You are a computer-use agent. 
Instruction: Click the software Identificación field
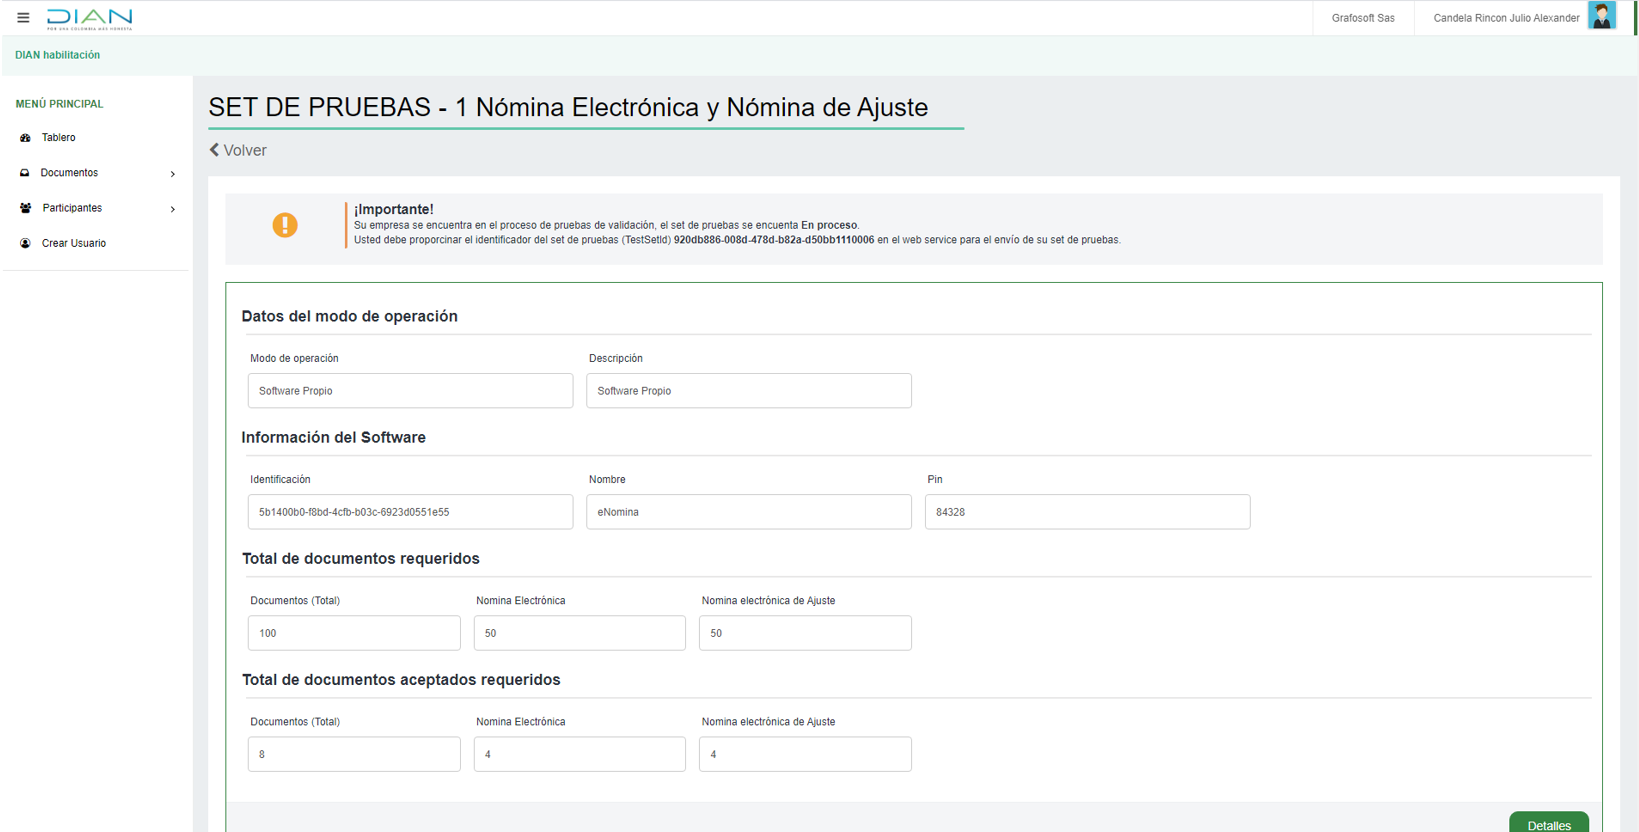(x=410, y=512)
